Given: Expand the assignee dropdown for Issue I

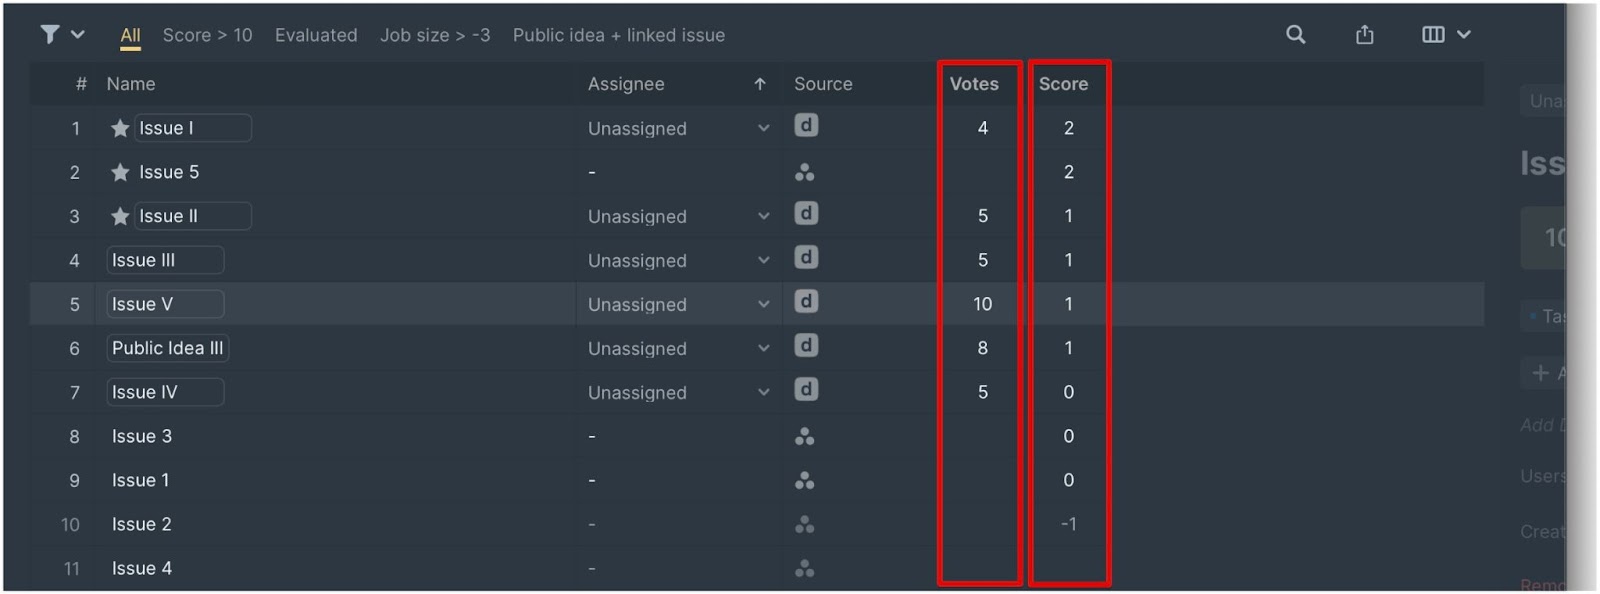Looking at the screenshot, I should (764, 128).
